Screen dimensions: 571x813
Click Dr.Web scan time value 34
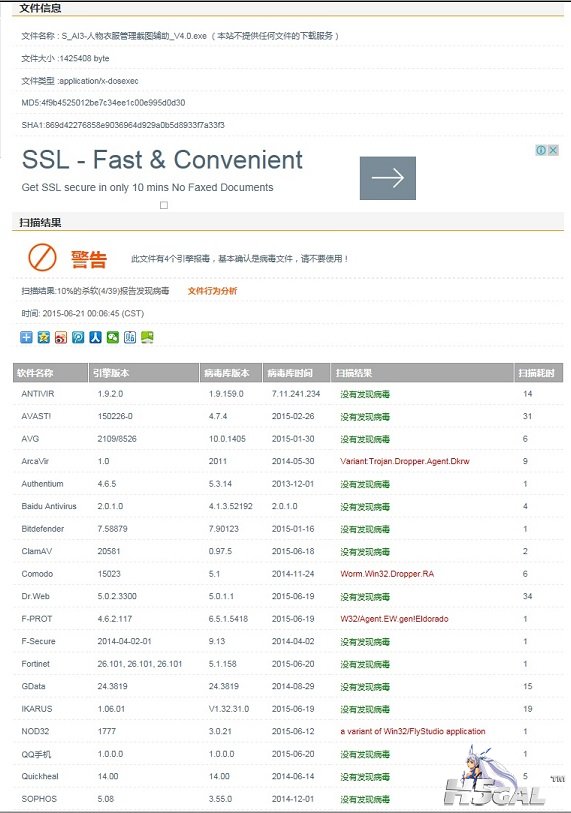[x=527, y=596]
